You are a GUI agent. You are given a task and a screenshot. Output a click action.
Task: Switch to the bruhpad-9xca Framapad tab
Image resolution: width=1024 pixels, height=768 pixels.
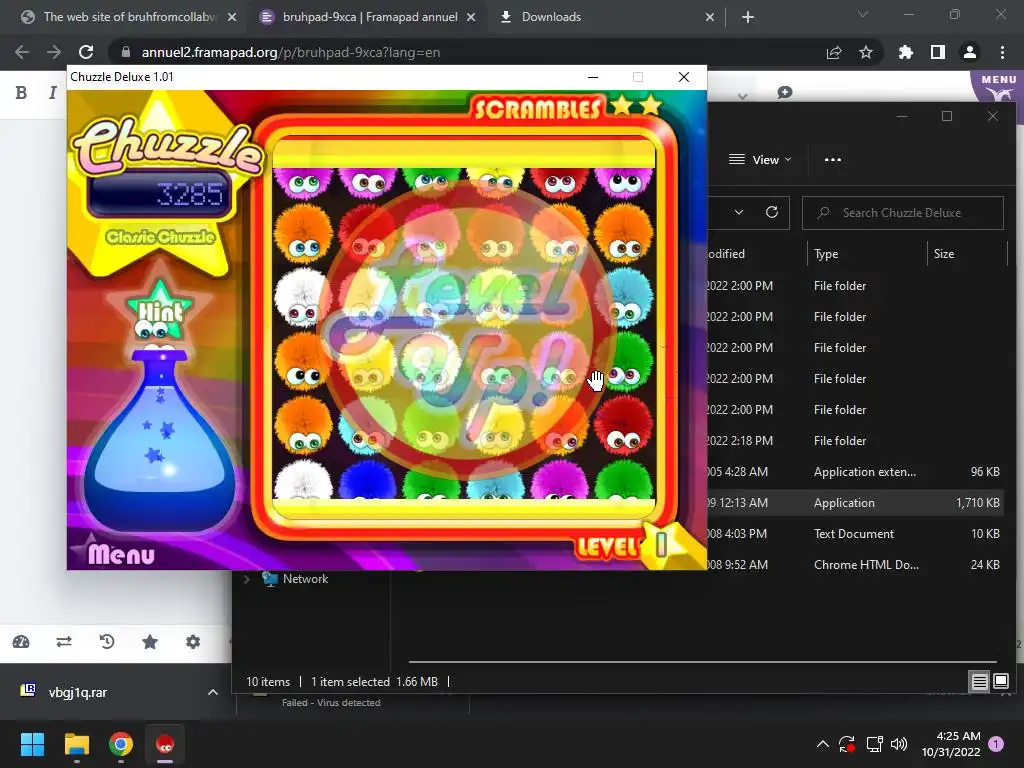click(370, 17)
